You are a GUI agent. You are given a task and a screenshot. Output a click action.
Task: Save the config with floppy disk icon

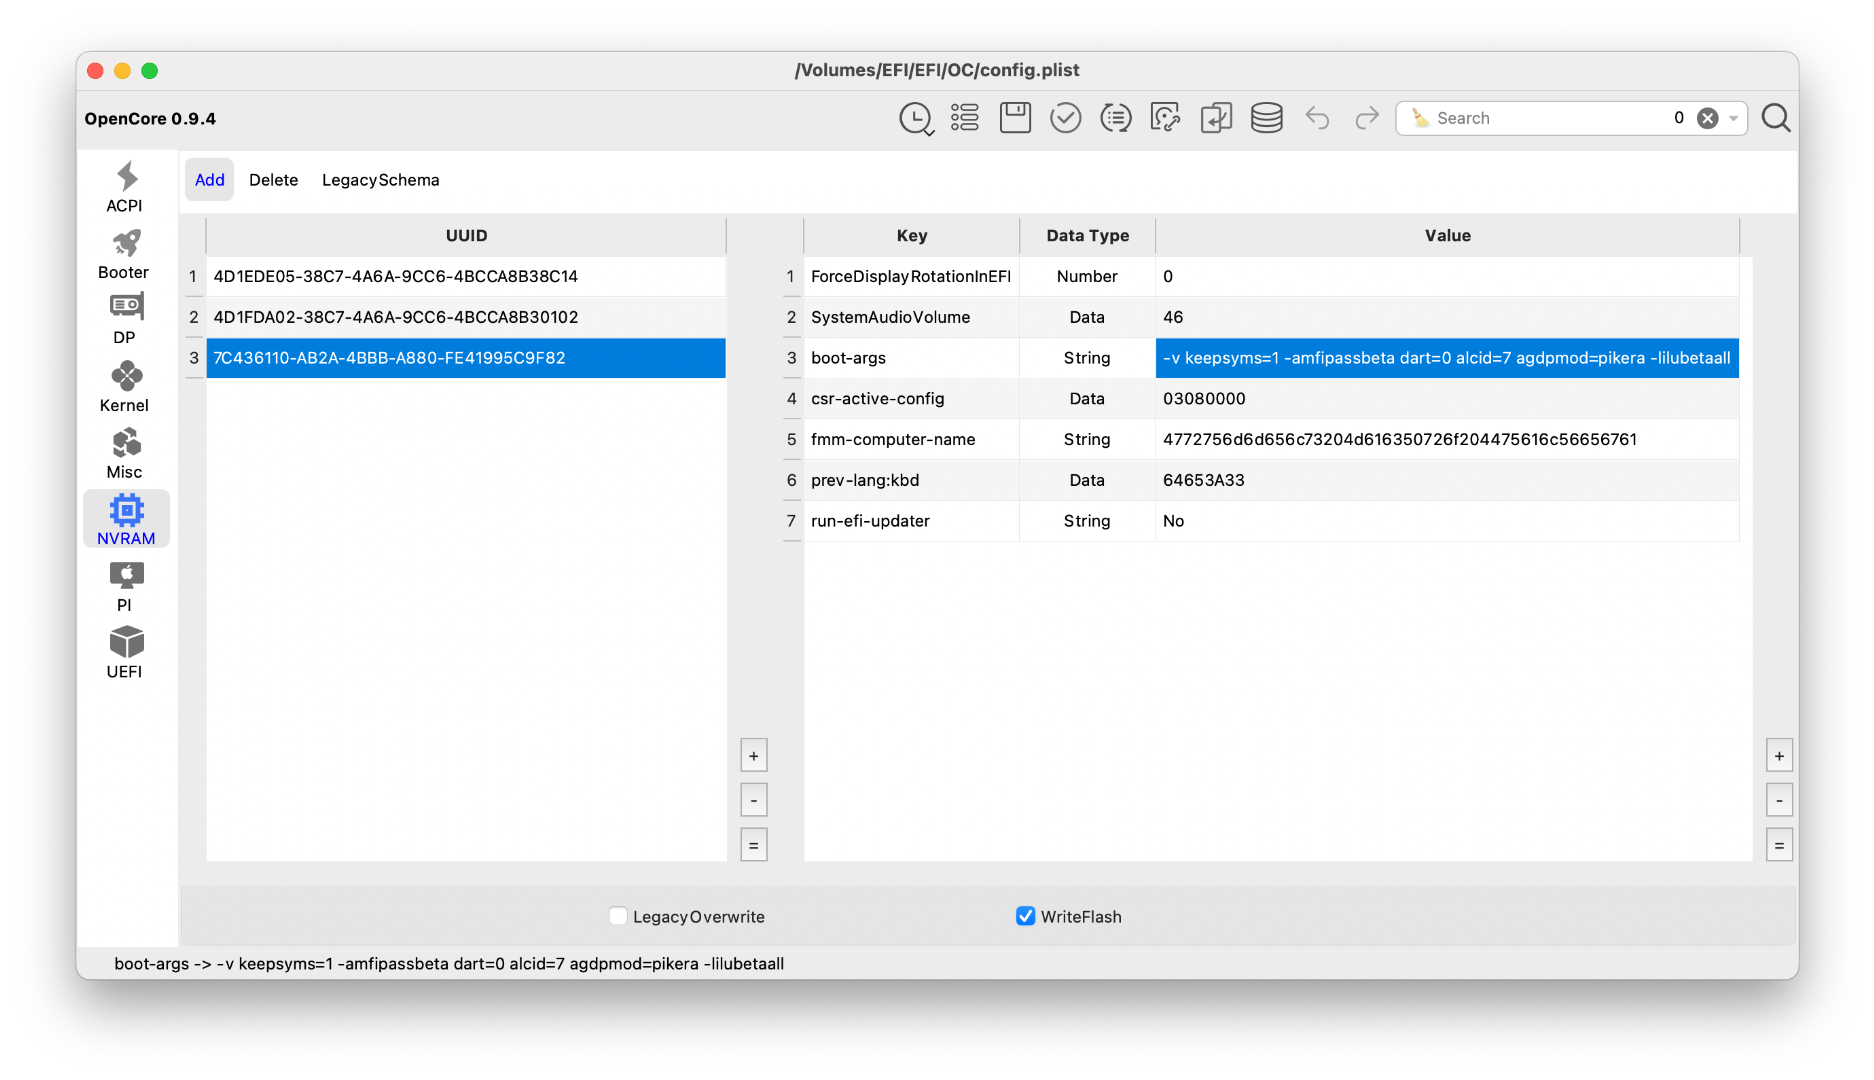pos(1015,118)
